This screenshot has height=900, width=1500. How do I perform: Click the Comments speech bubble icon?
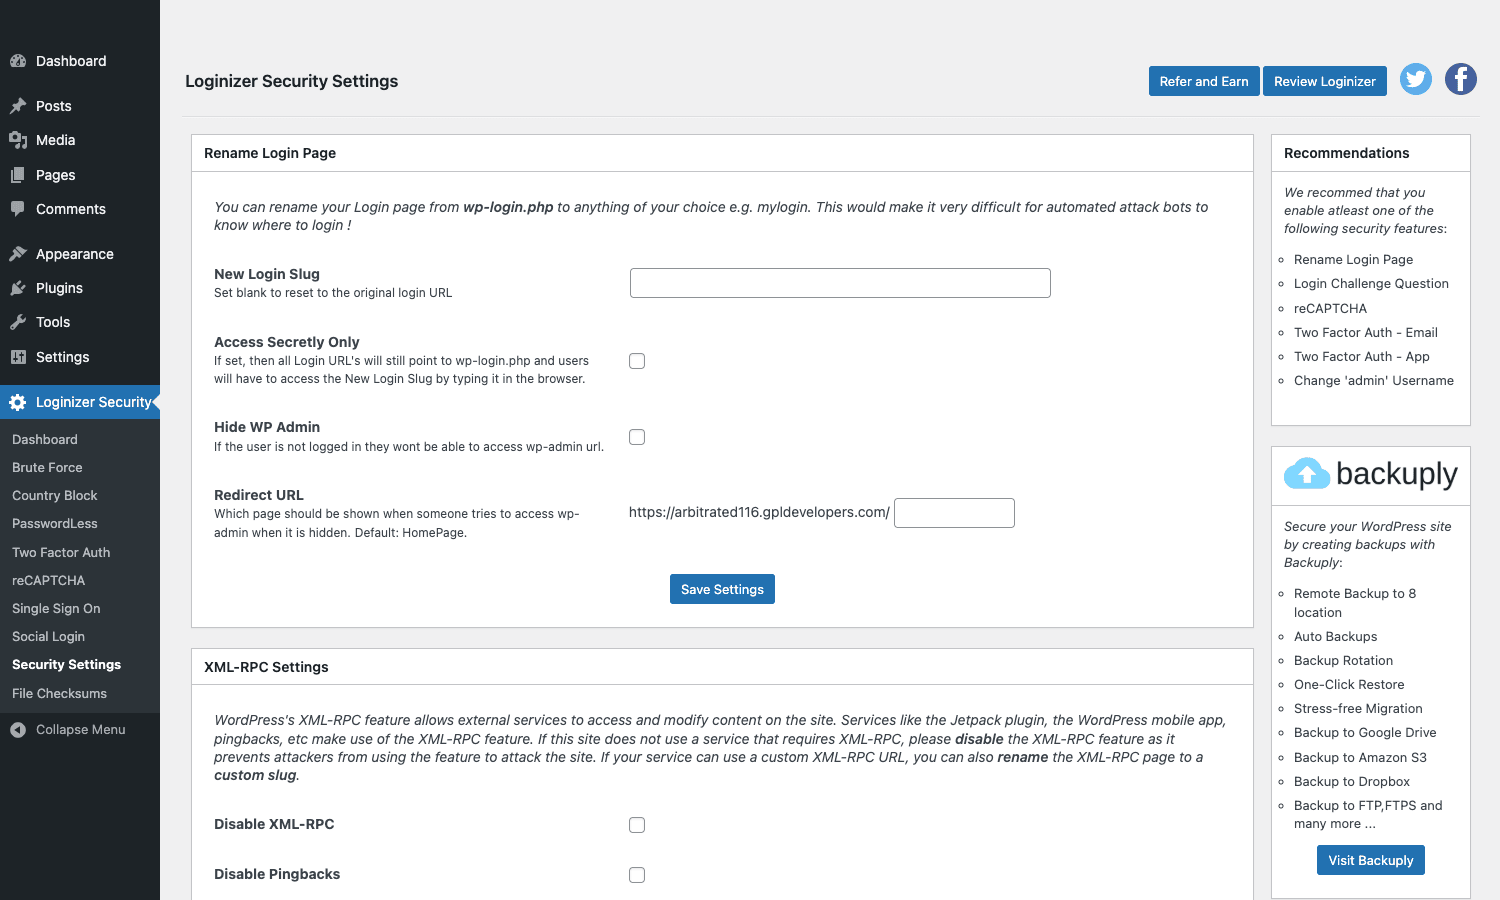coord(18,209)
